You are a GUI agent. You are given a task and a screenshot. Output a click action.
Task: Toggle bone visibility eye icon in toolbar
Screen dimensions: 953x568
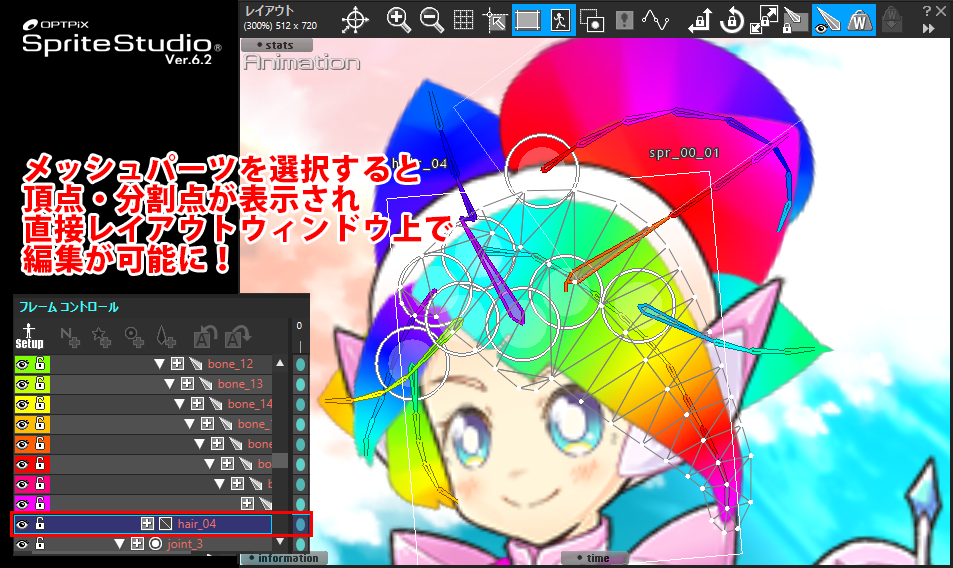tap(827, 19)
